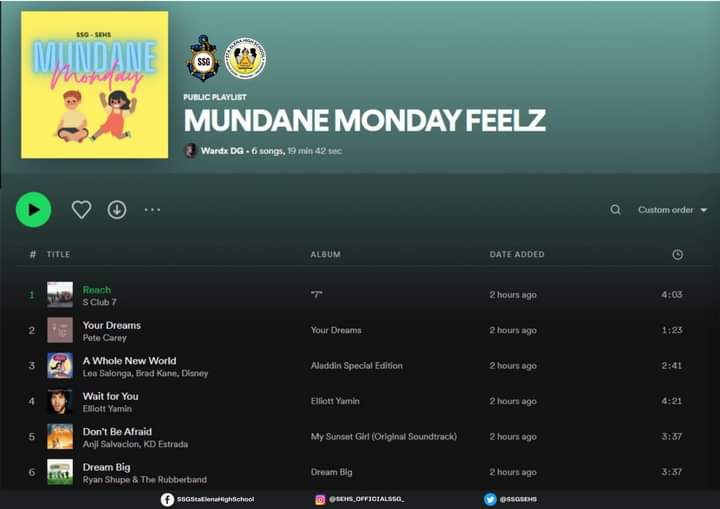Open artist Anji Salvacion
The image size is (720, 509).
pos(111,444)
